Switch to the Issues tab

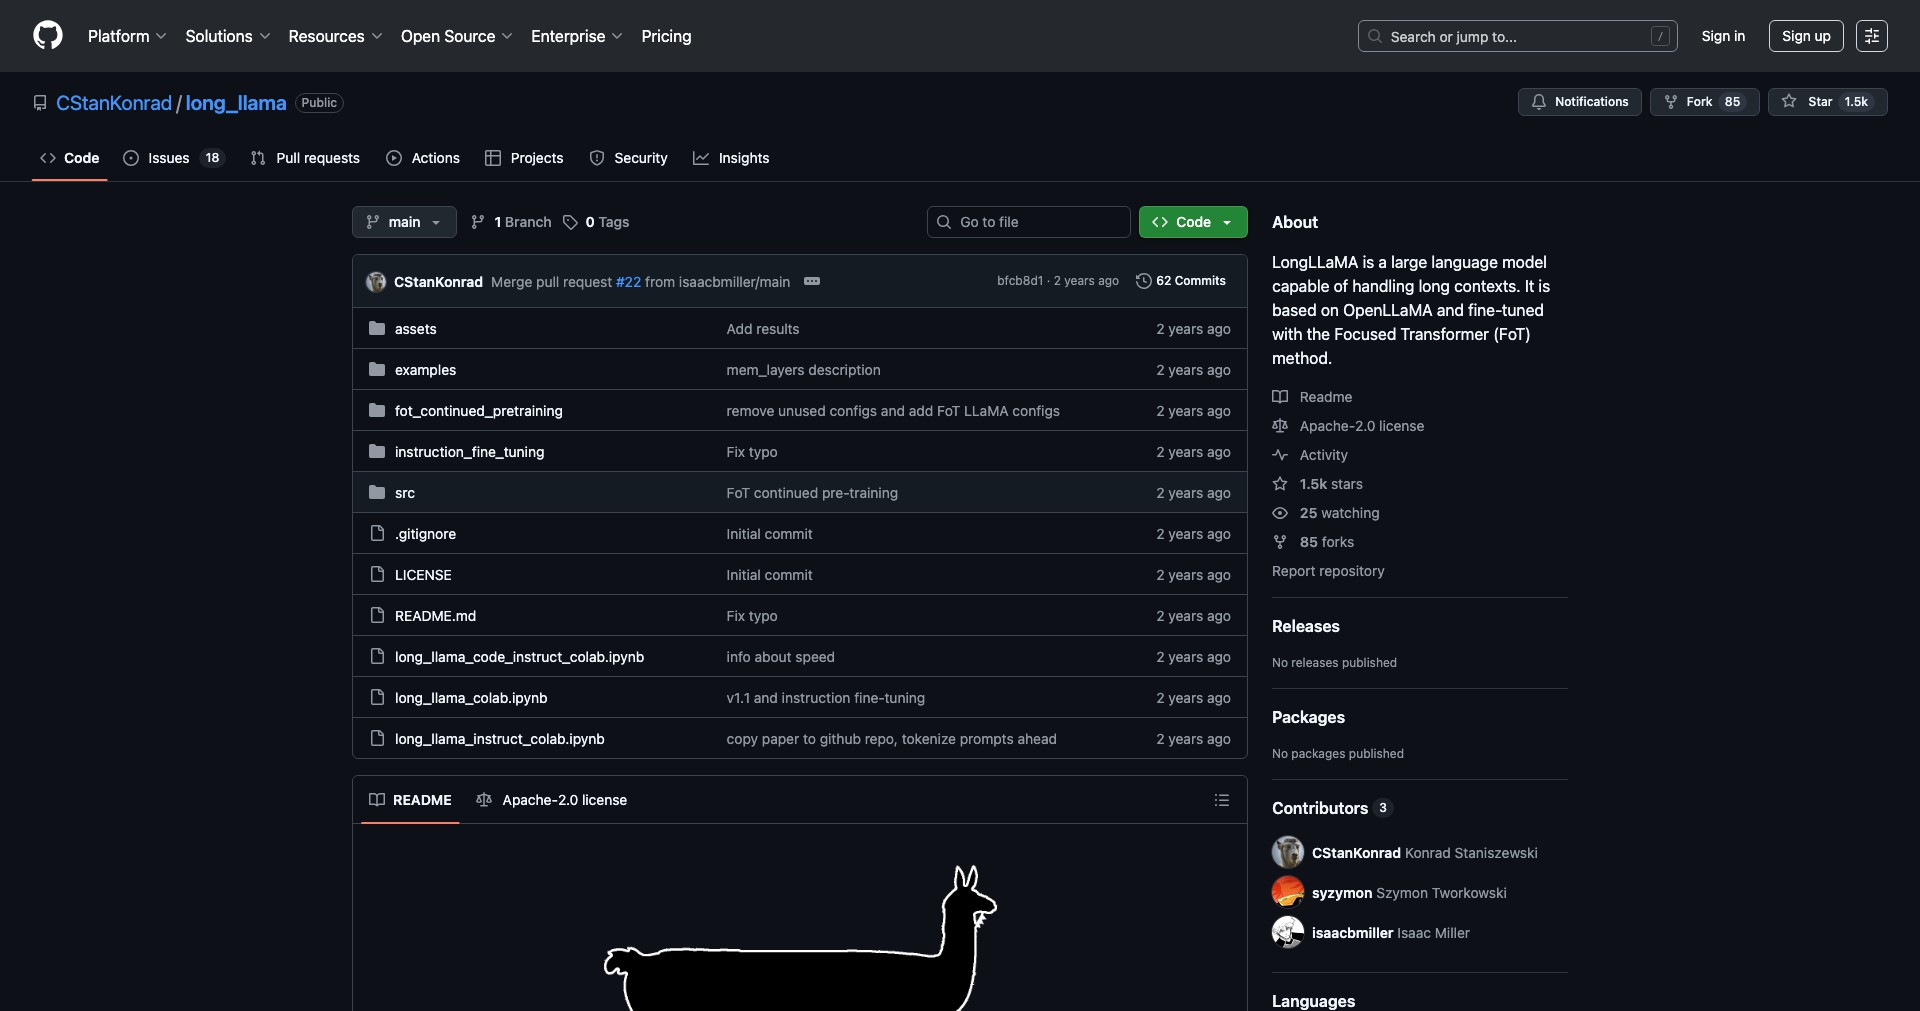click(174, 158)
